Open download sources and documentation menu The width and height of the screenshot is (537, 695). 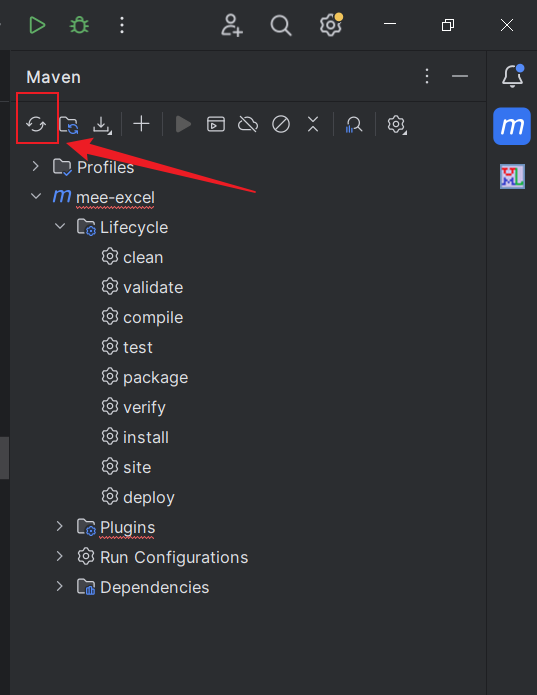point(102,125)
